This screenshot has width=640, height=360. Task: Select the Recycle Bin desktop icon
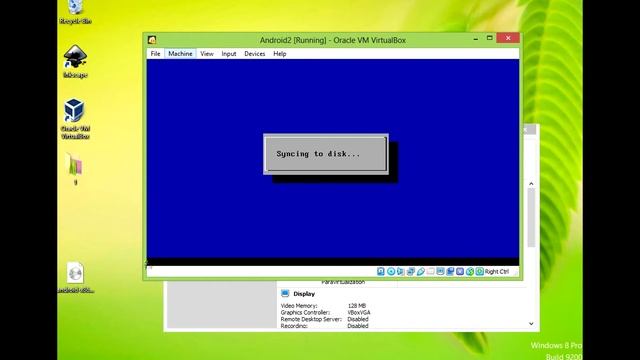[x=75, y=12]
